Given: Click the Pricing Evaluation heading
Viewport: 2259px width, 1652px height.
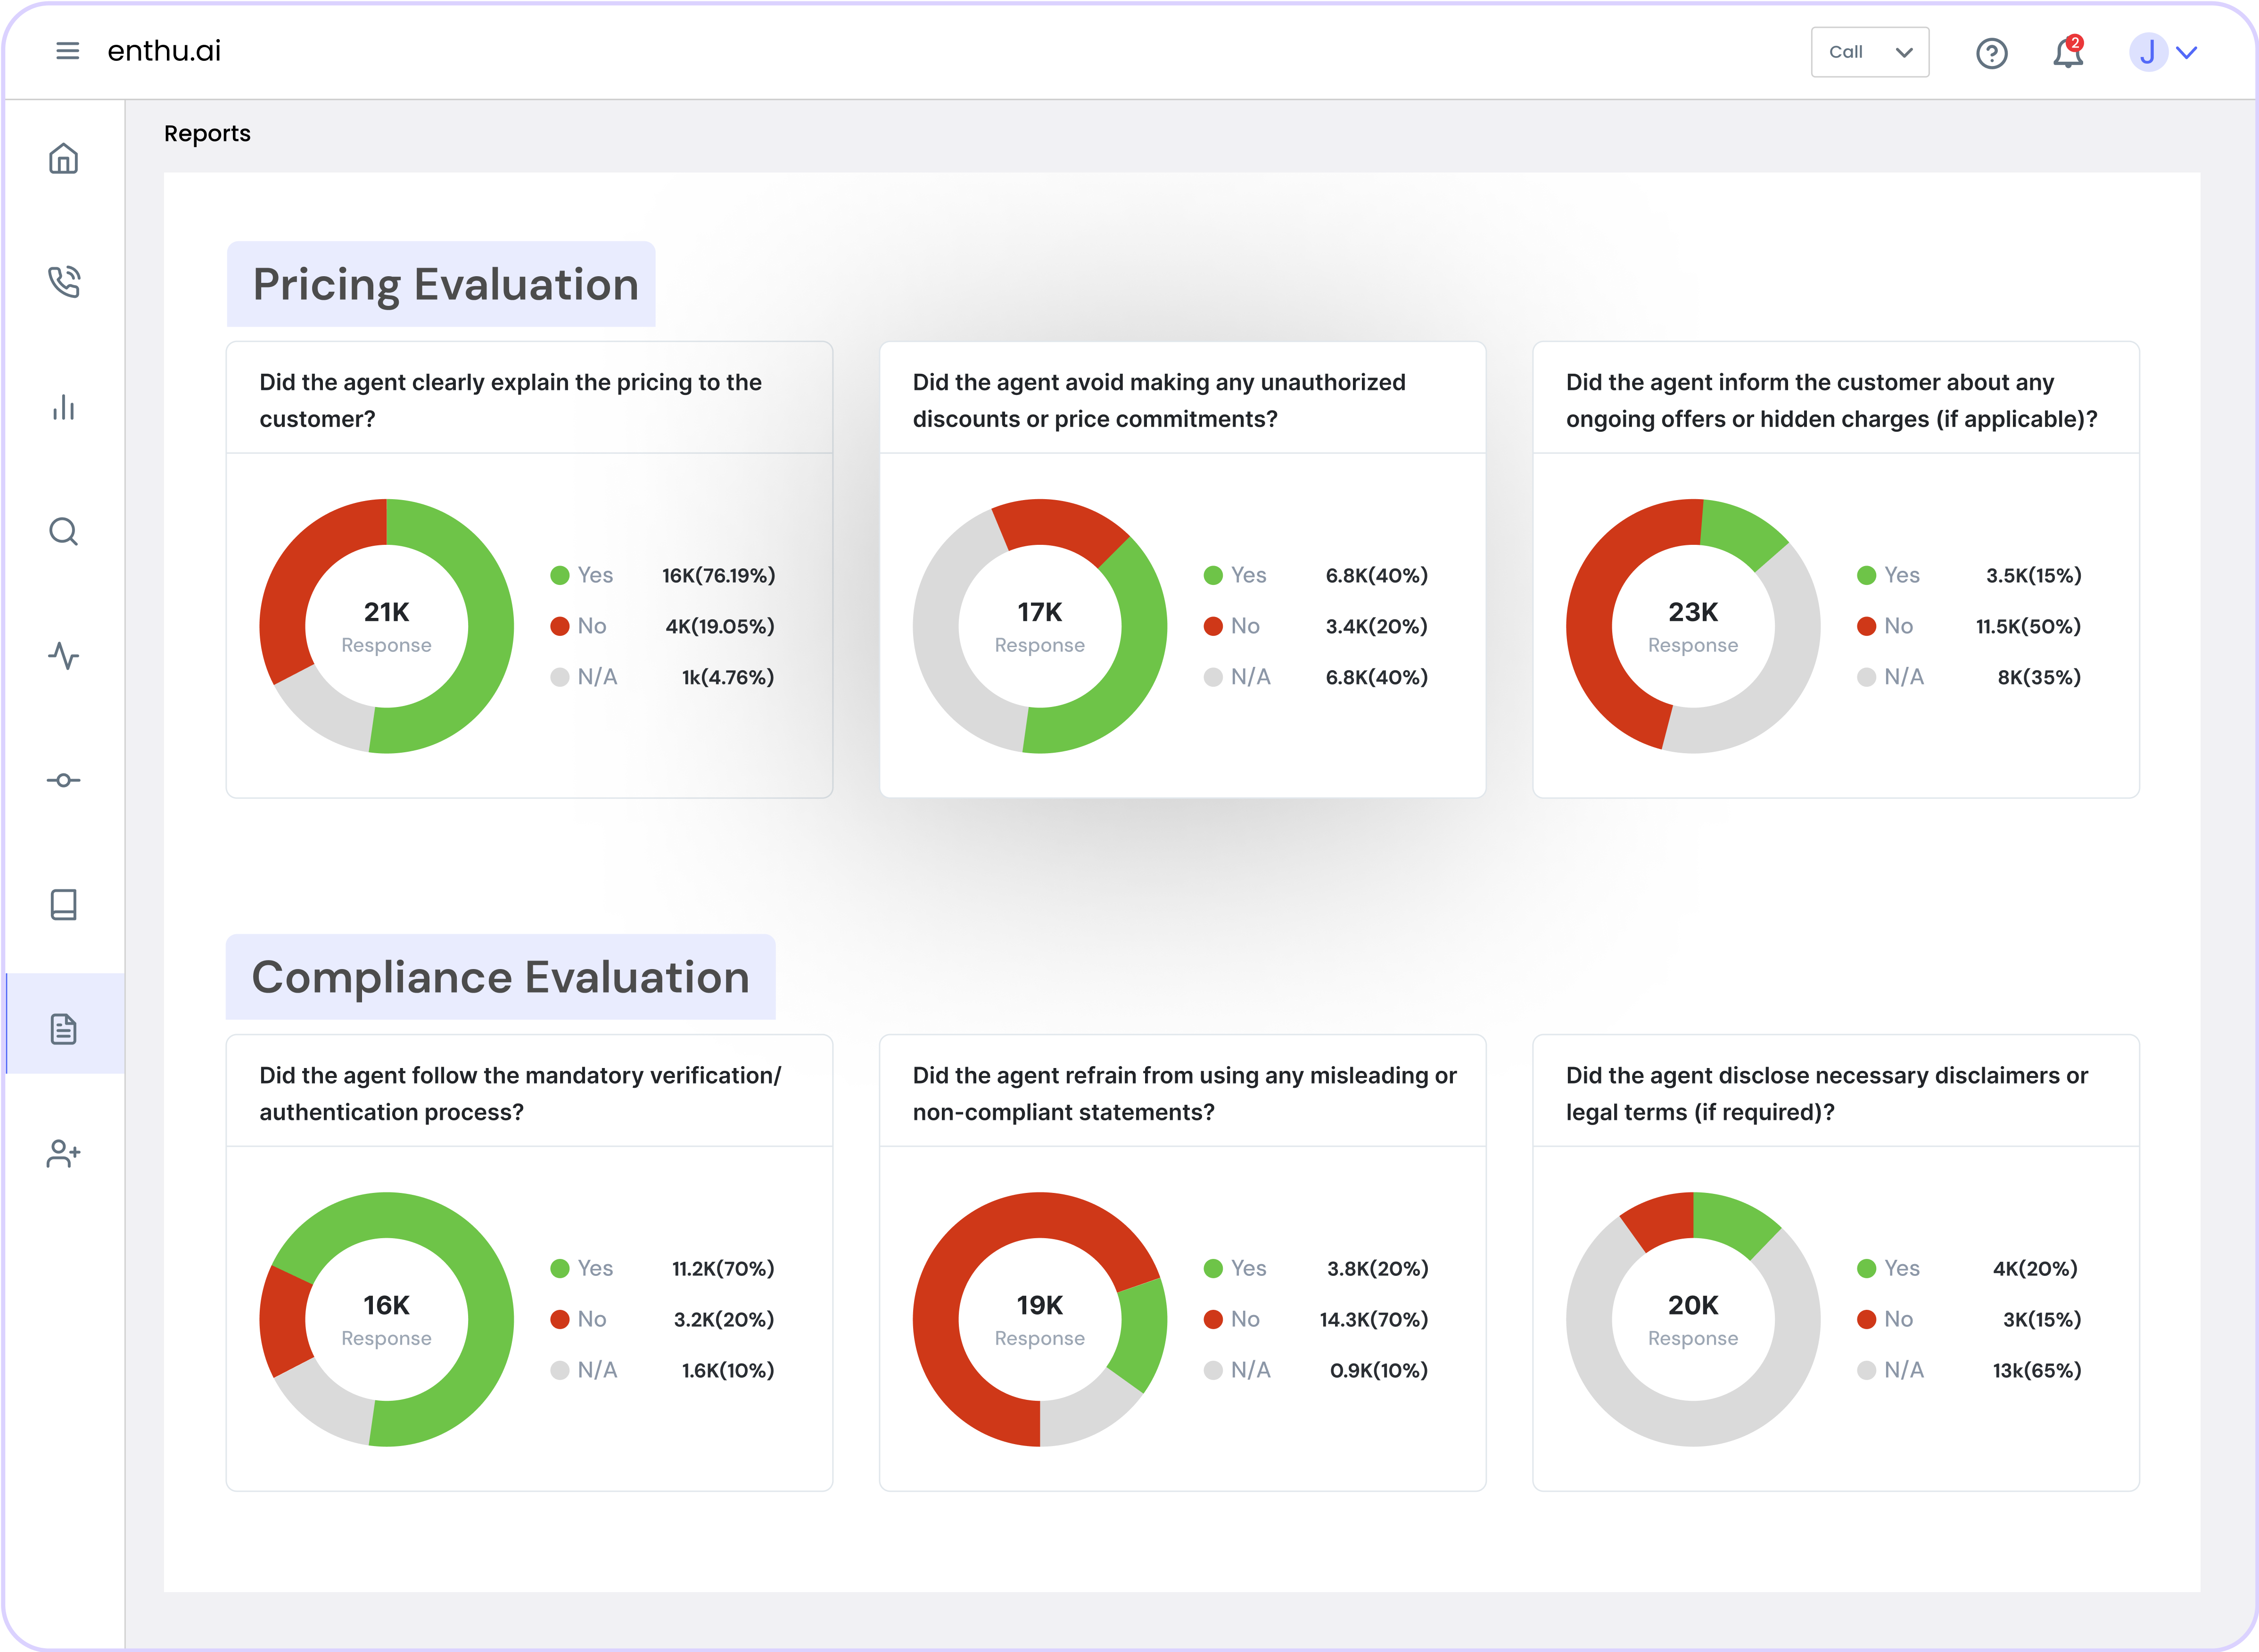Looking at the screenshot, I should tap(445, 284).
